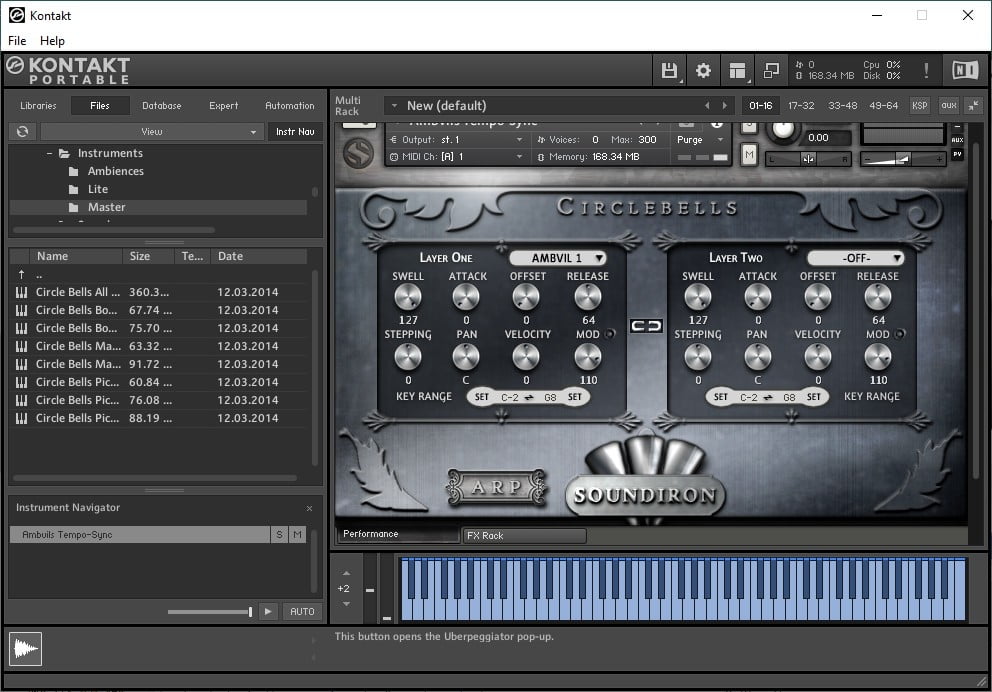Click the save (floppy disk) icon

tap(669, 70)
